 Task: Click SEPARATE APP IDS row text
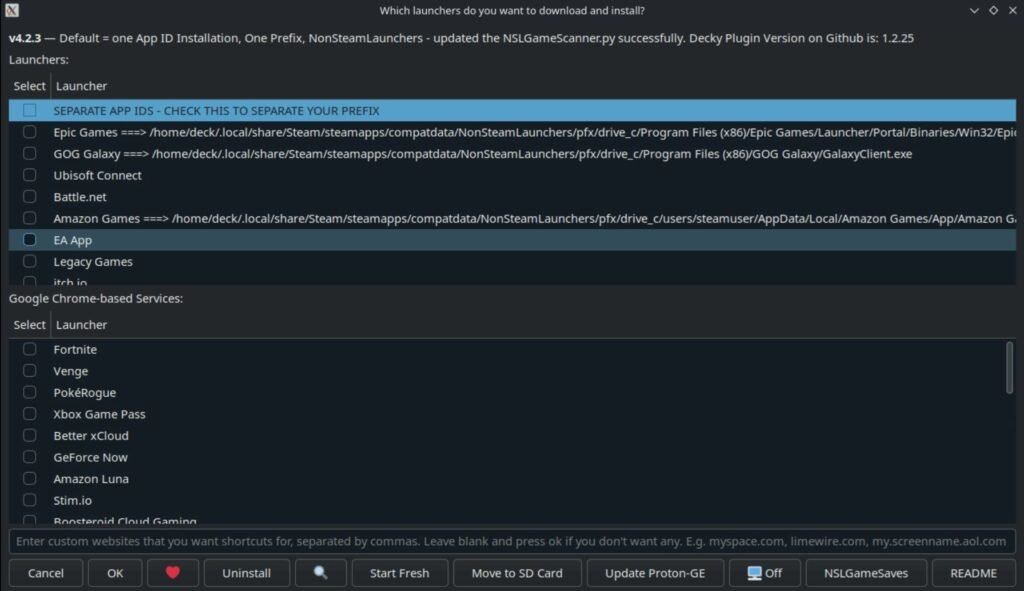216,110
